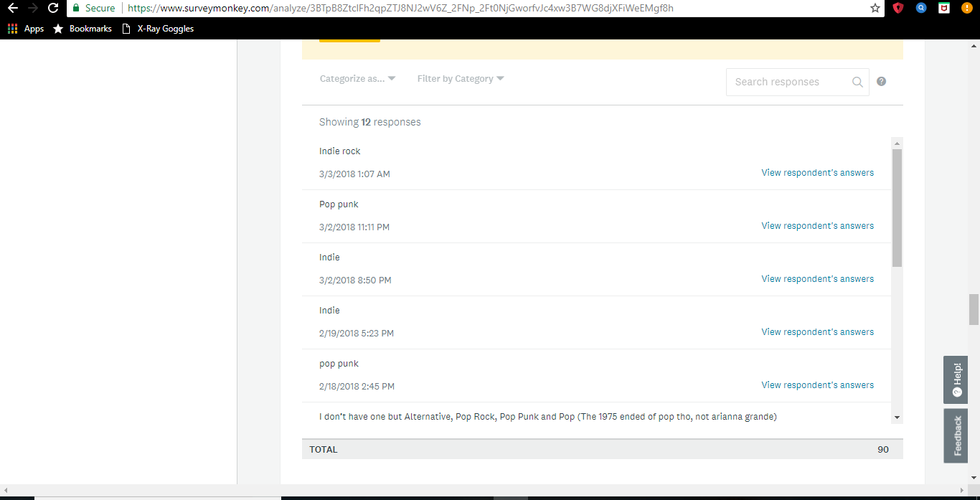Click the horizontal scrollbar left arrow

click(x=6, y=491)
